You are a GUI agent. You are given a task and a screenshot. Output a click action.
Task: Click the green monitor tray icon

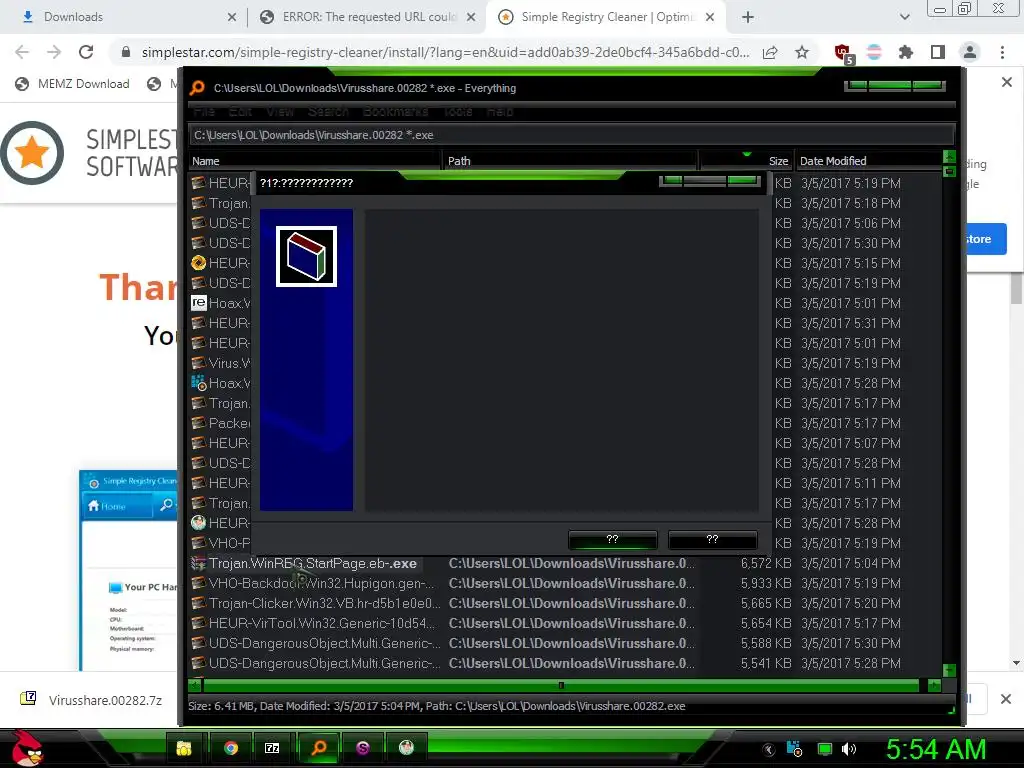825,749
